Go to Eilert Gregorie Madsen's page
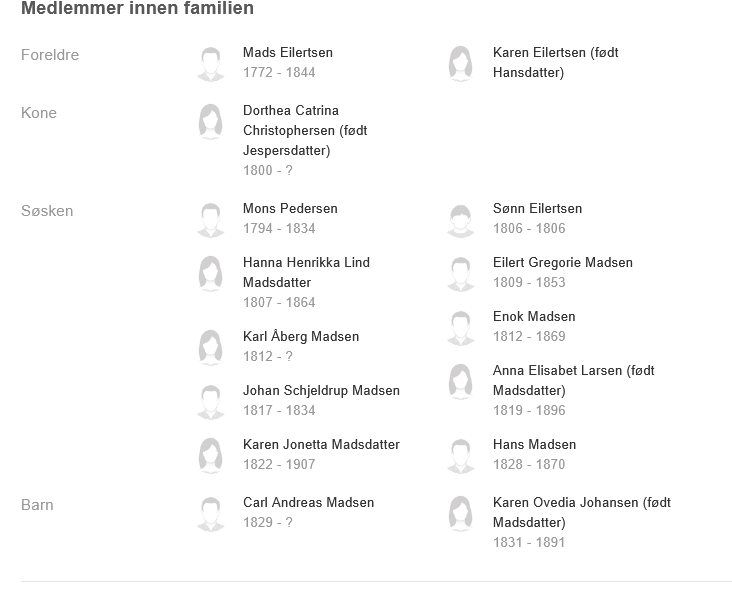The width and height of the screenshot is (732, 590). (563, 262)
